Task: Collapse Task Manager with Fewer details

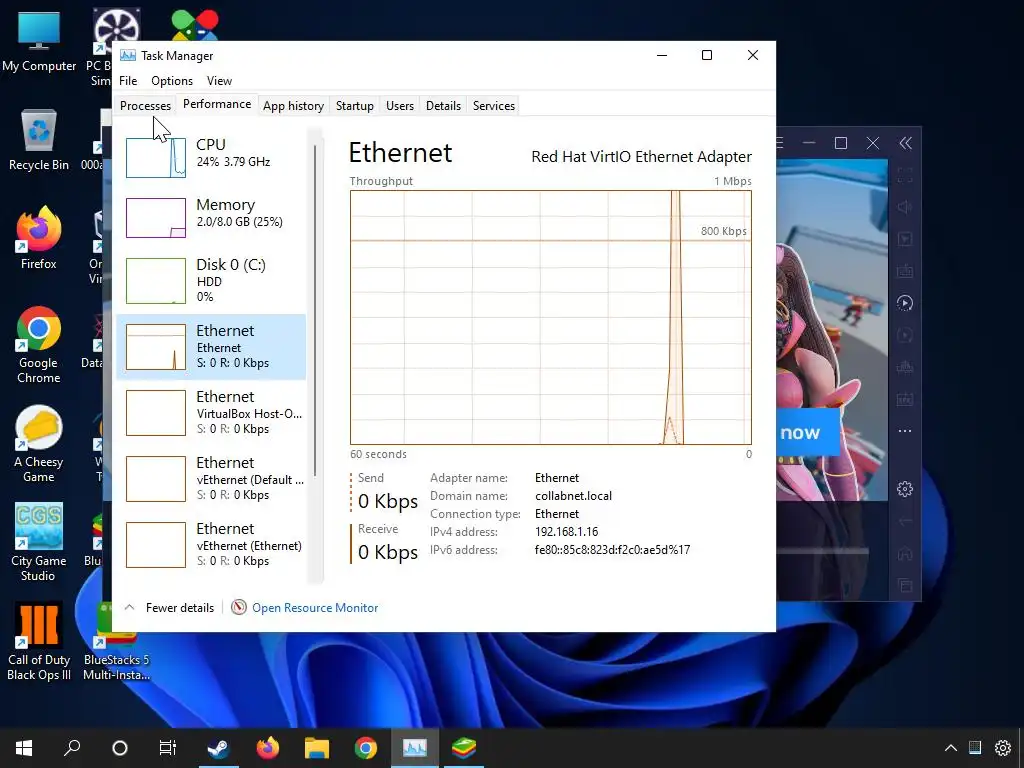Action: point(169,607)
